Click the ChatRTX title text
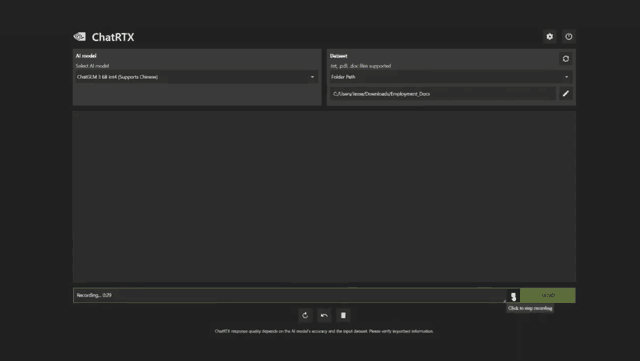640x361 pixels. click(113, 37)
